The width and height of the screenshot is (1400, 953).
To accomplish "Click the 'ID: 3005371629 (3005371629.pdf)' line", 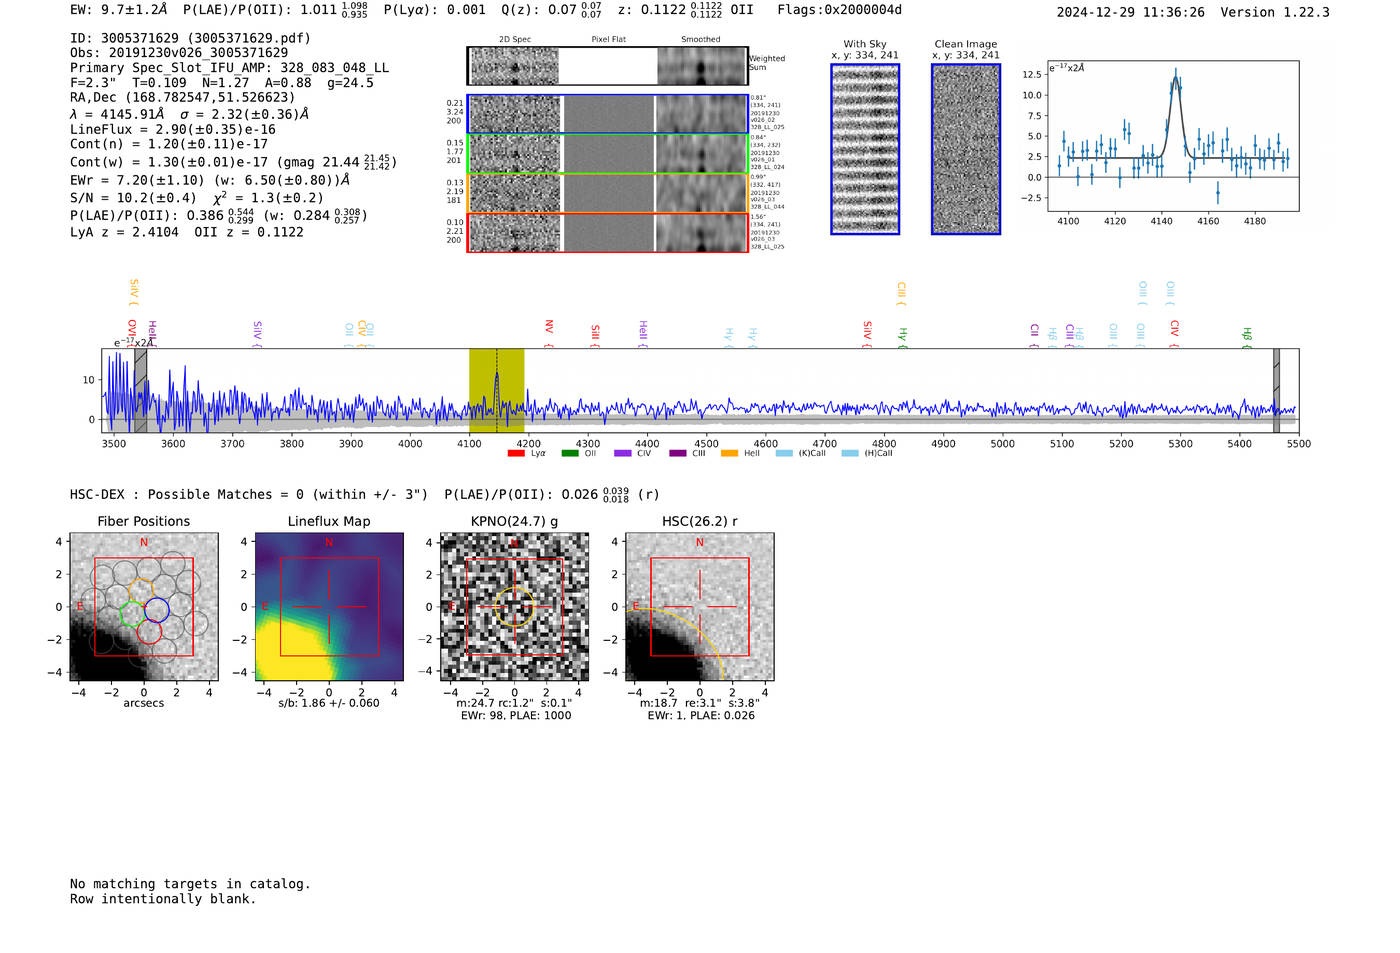I will point(190,38).
